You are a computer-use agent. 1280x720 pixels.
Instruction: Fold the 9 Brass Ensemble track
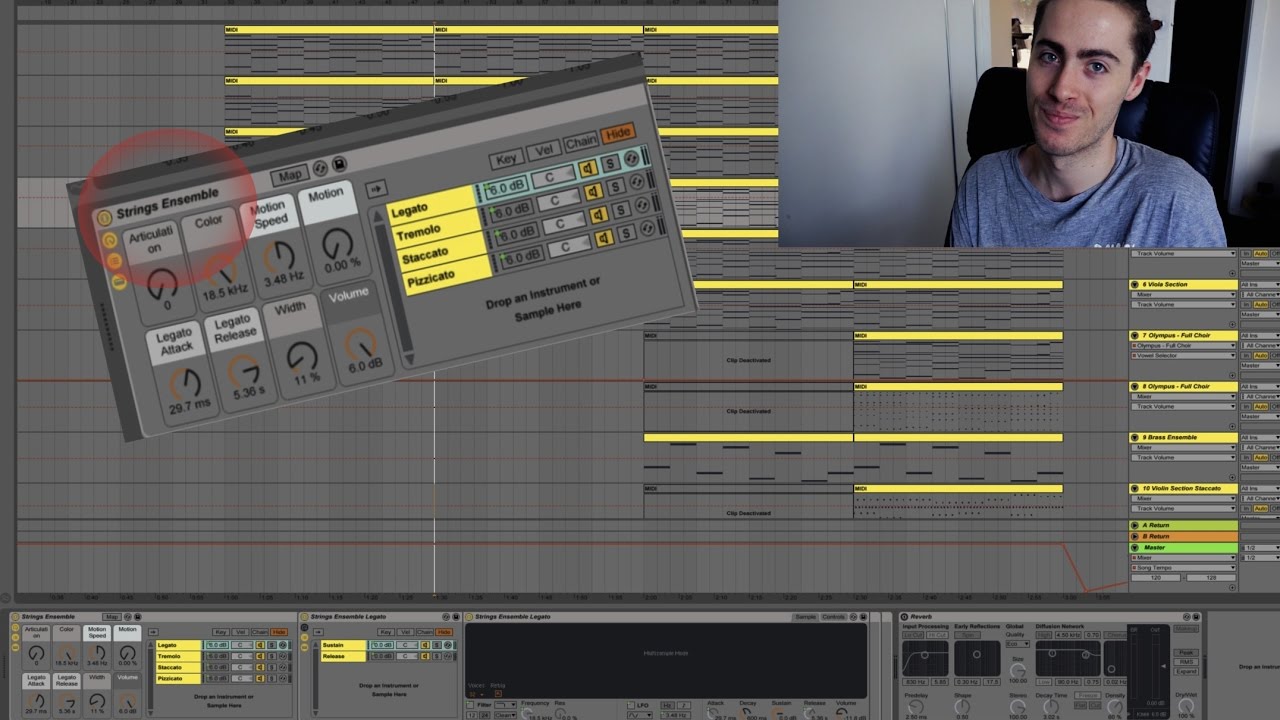click(1134, 437)
